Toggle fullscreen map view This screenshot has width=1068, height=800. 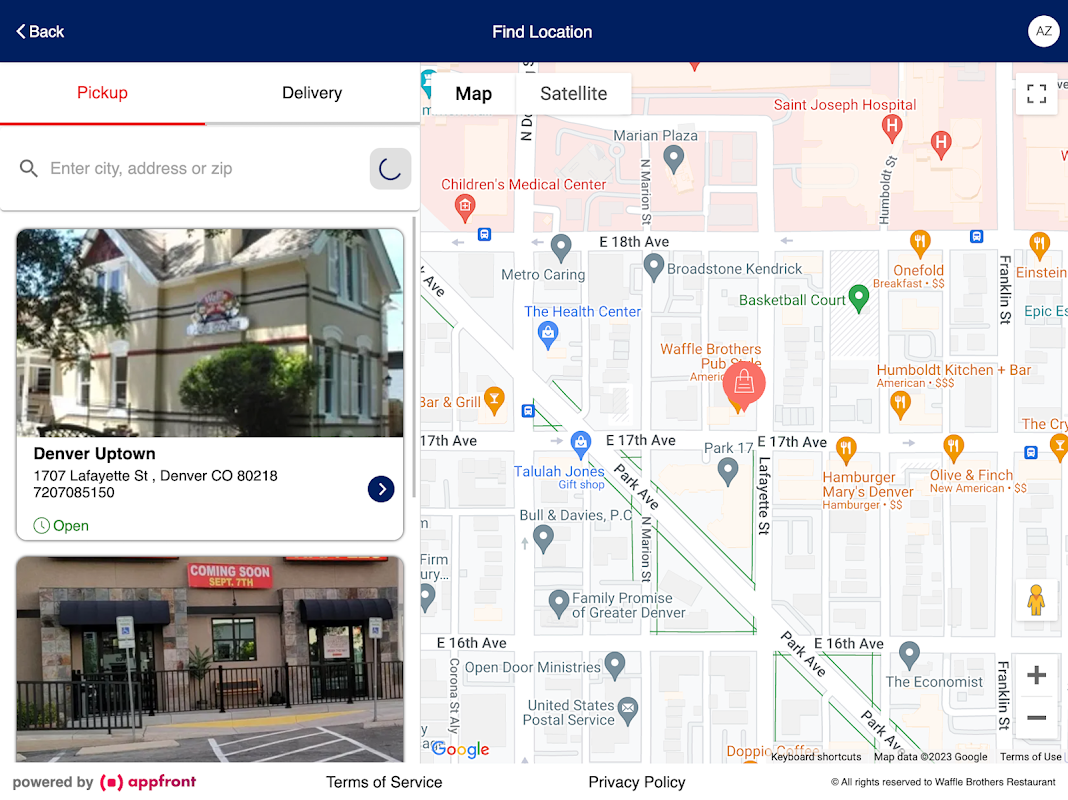[x=1036, y=94]
